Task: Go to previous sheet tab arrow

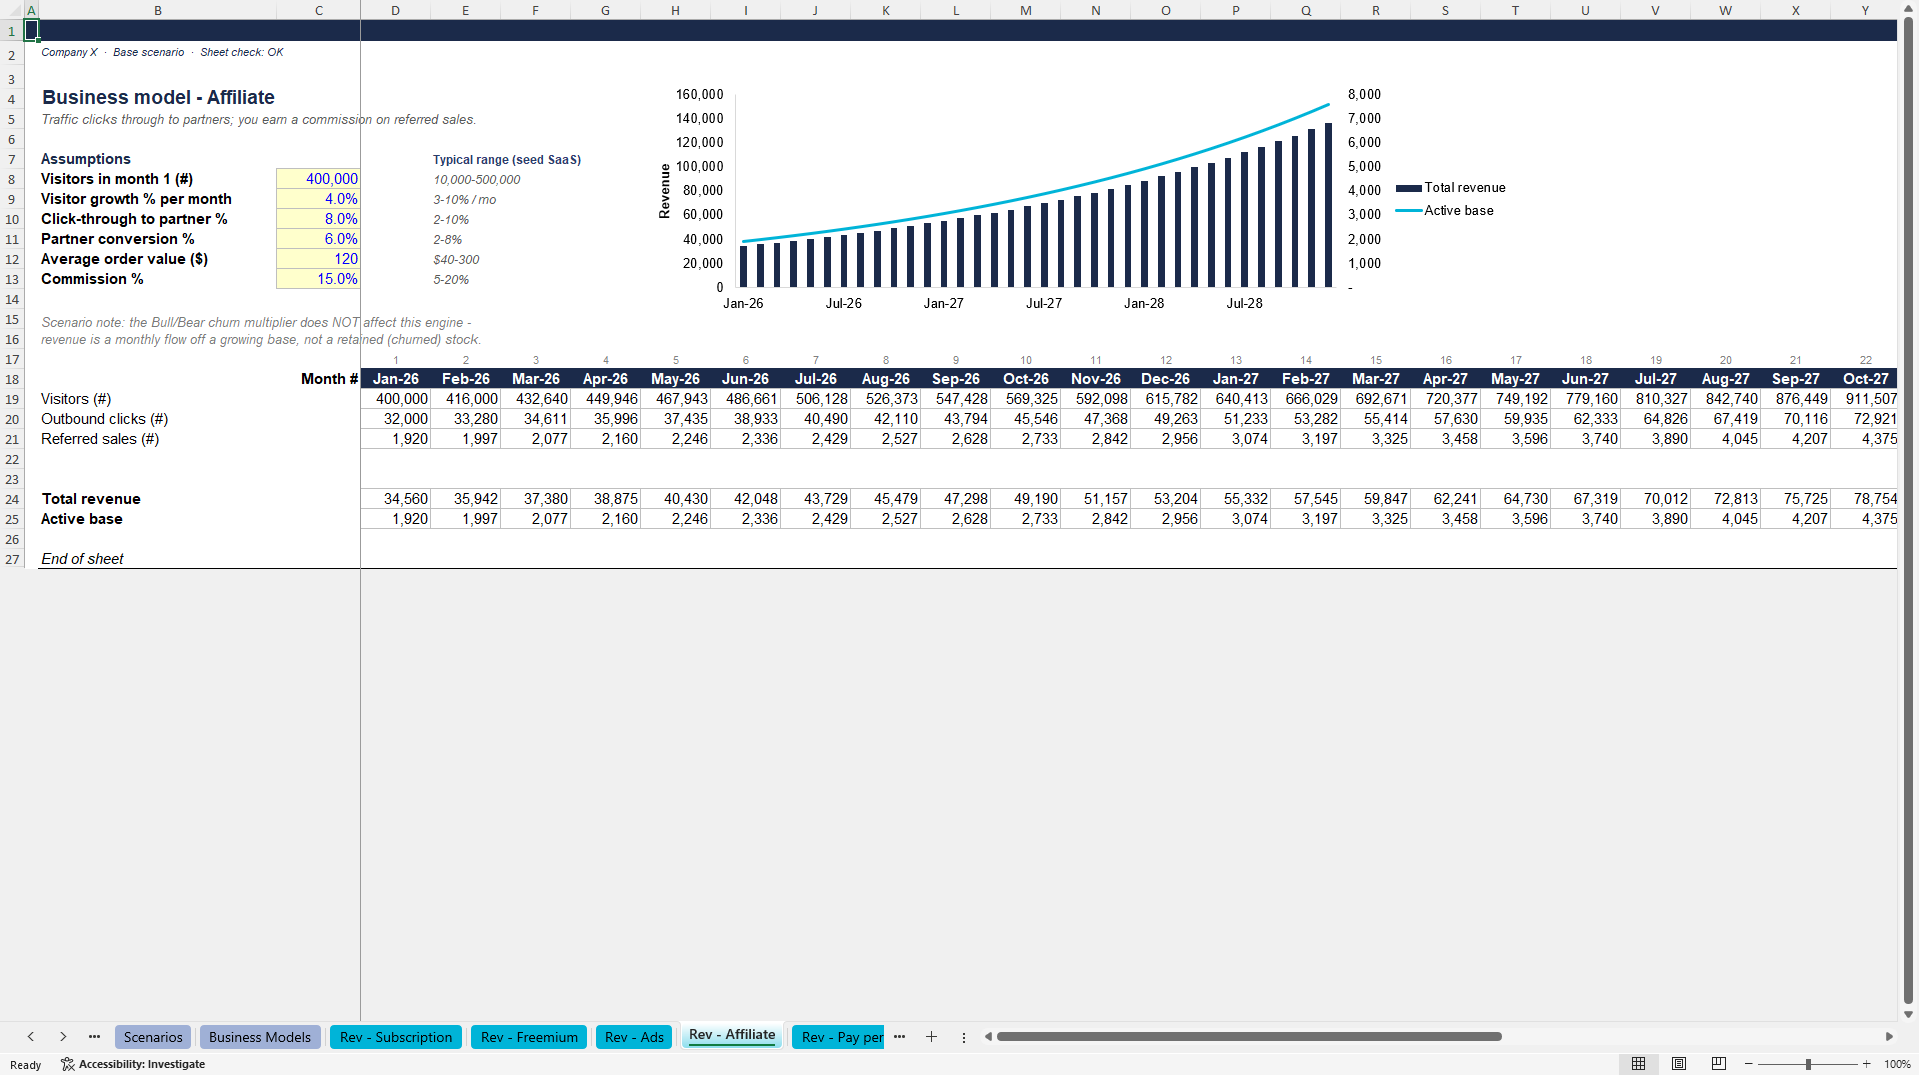Action: [31, 1037]
